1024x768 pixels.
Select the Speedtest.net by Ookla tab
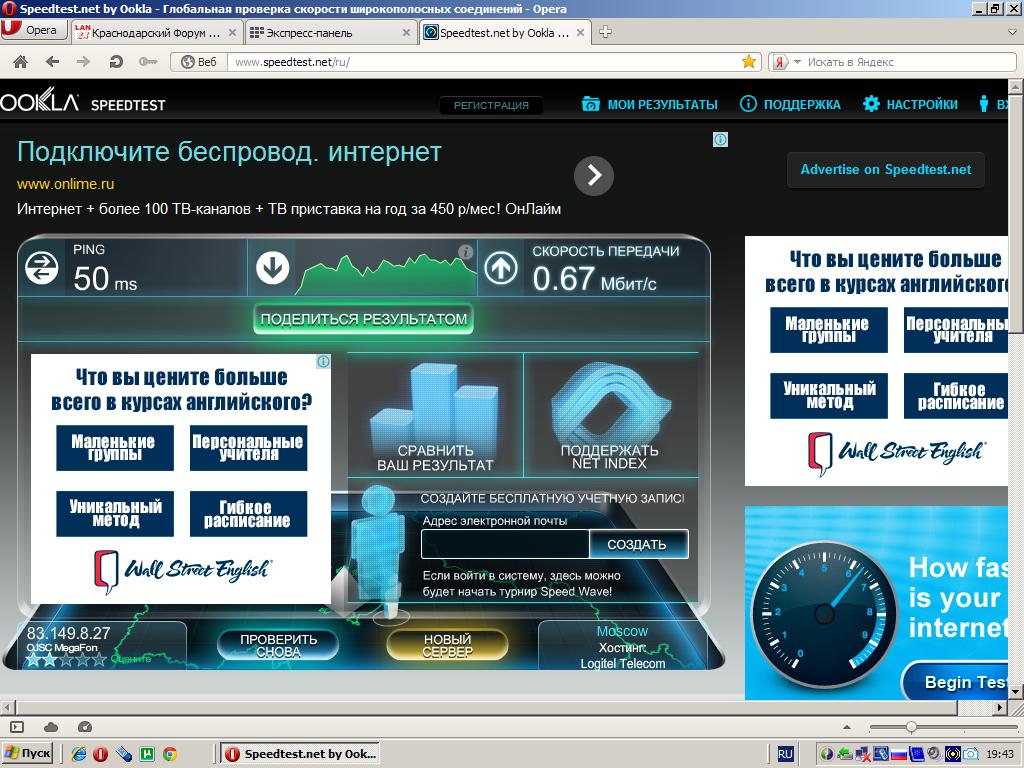(x=504, y=33)
